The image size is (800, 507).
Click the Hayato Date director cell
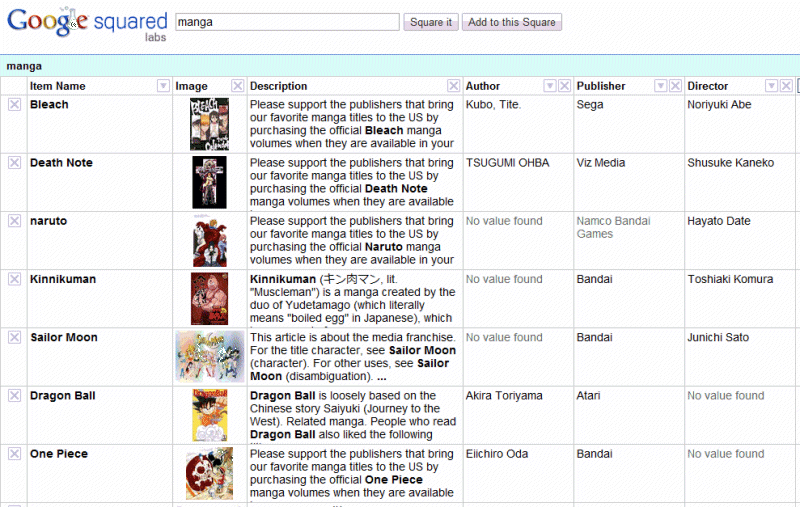719,221
